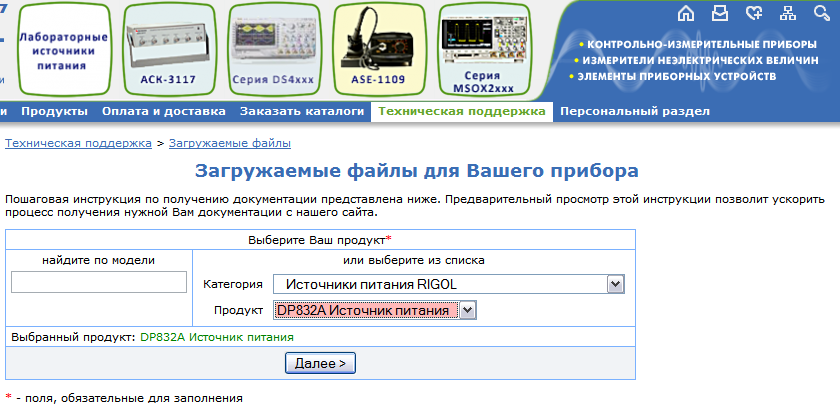Viewport: 840px width, 407px height.
Task: Click the model search input field
Action: 99,282
